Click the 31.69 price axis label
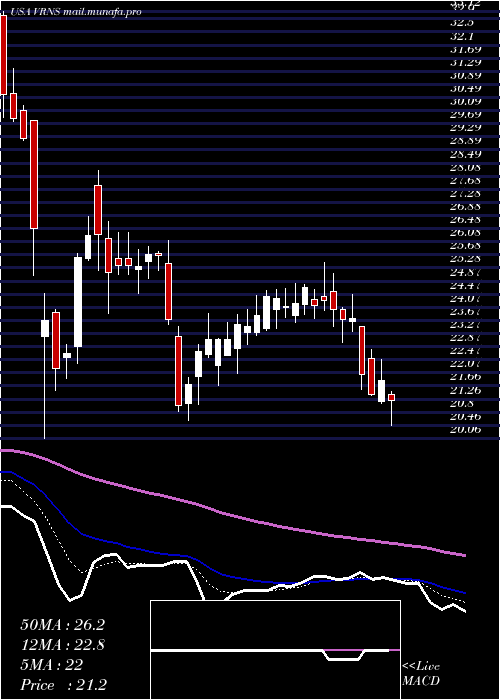The image size is (500, 700). (466, 49)
